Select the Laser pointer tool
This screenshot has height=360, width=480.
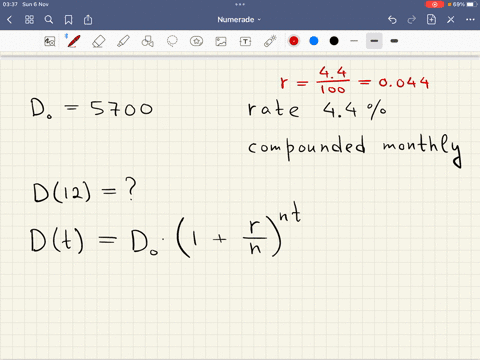270,41
